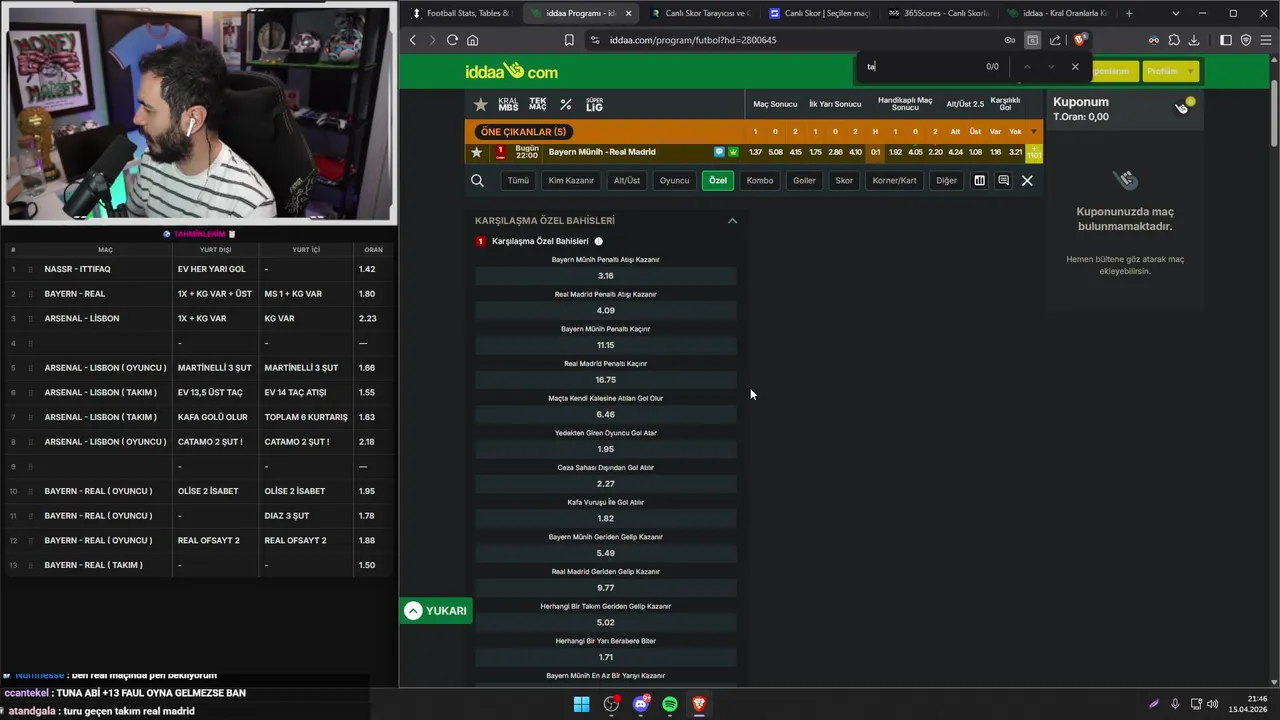Click the percent odds filter icon
The height and width of the screenshot is (720, 1280).
click(566, 104)
